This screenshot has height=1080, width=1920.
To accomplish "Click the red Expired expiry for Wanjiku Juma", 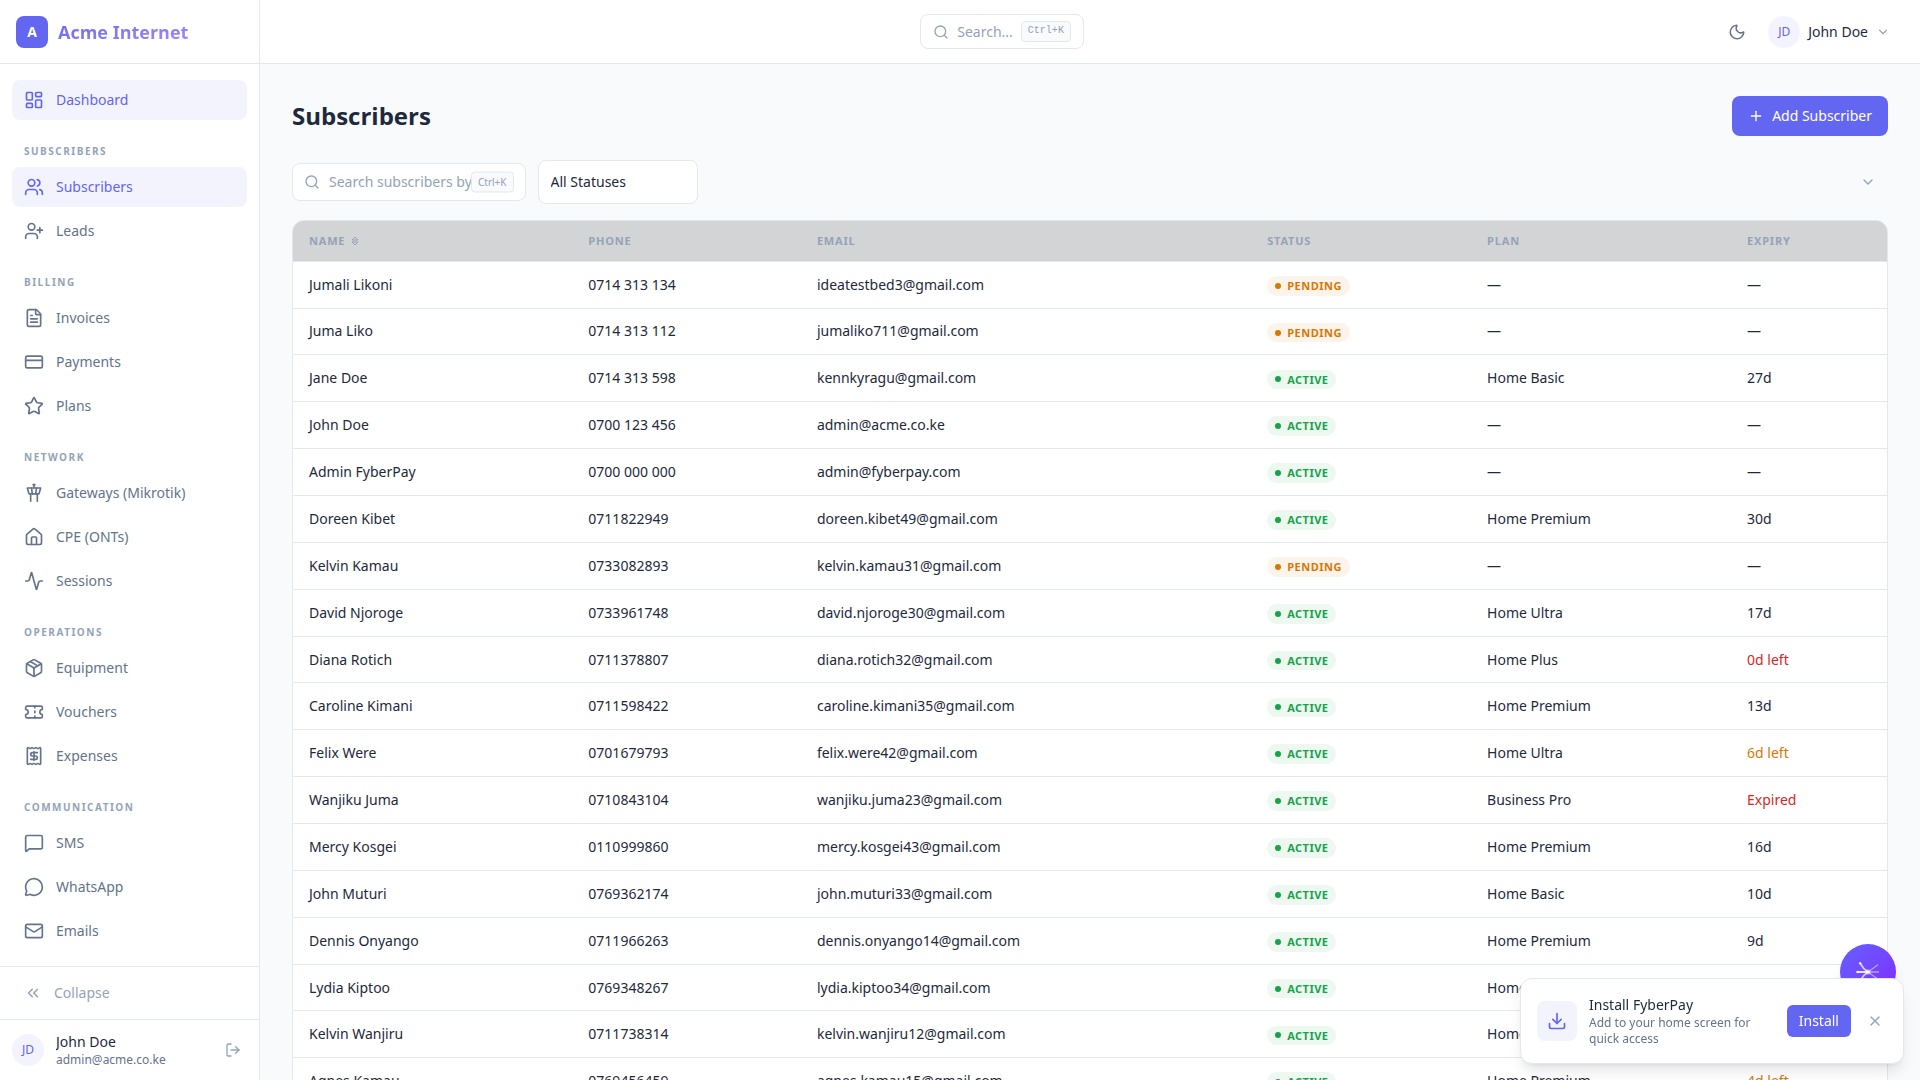I will (1771, 800).
